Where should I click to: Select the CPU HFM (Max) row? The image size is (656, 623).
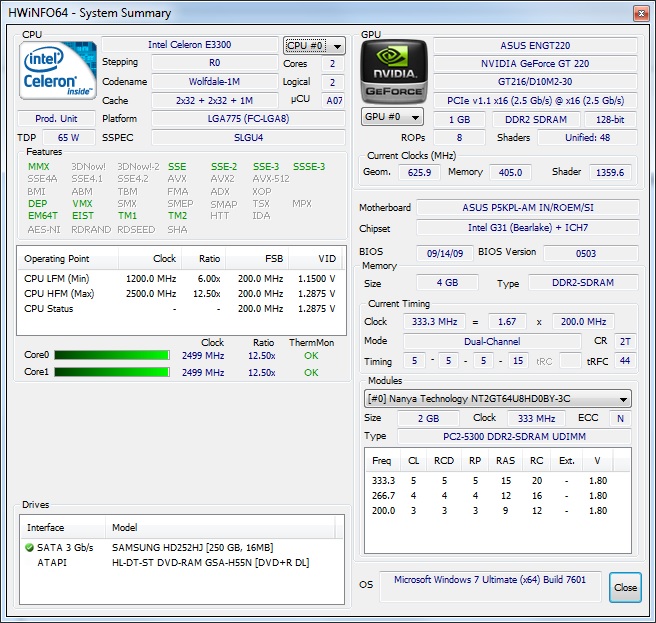coord(180,294)
